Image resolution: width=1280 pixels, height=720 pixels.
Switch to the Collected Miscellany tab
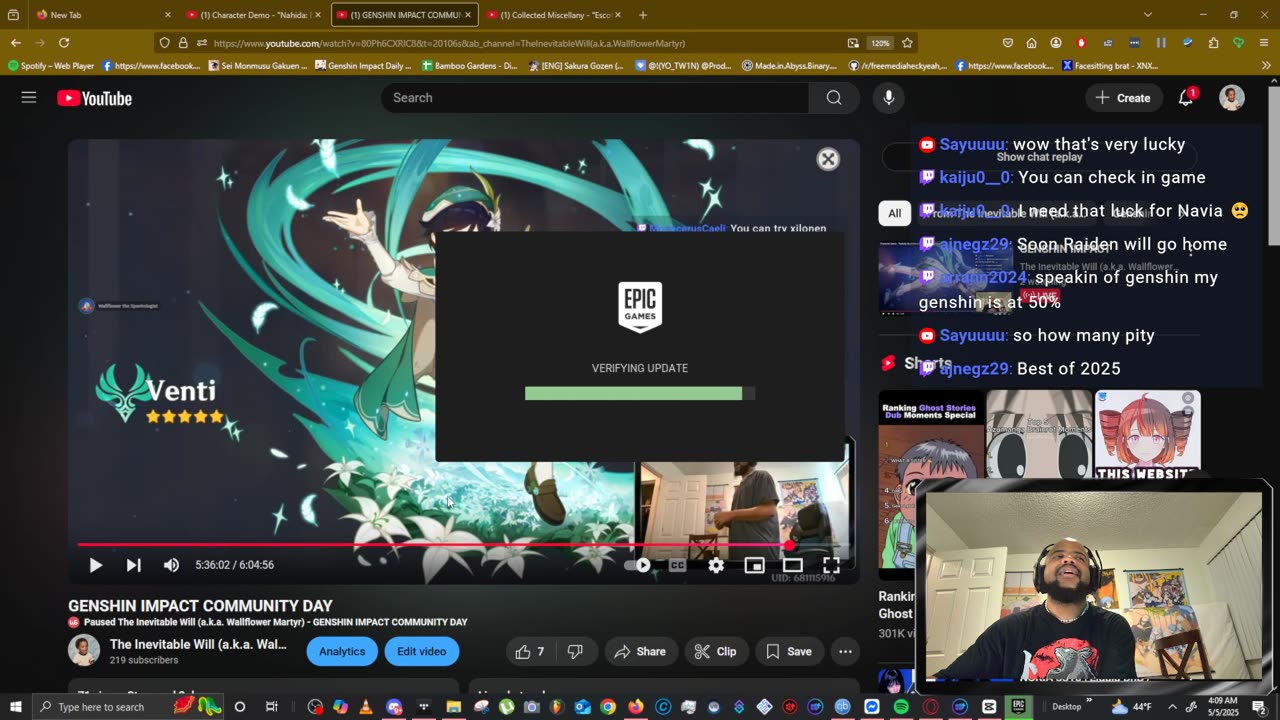coord(553,15)
